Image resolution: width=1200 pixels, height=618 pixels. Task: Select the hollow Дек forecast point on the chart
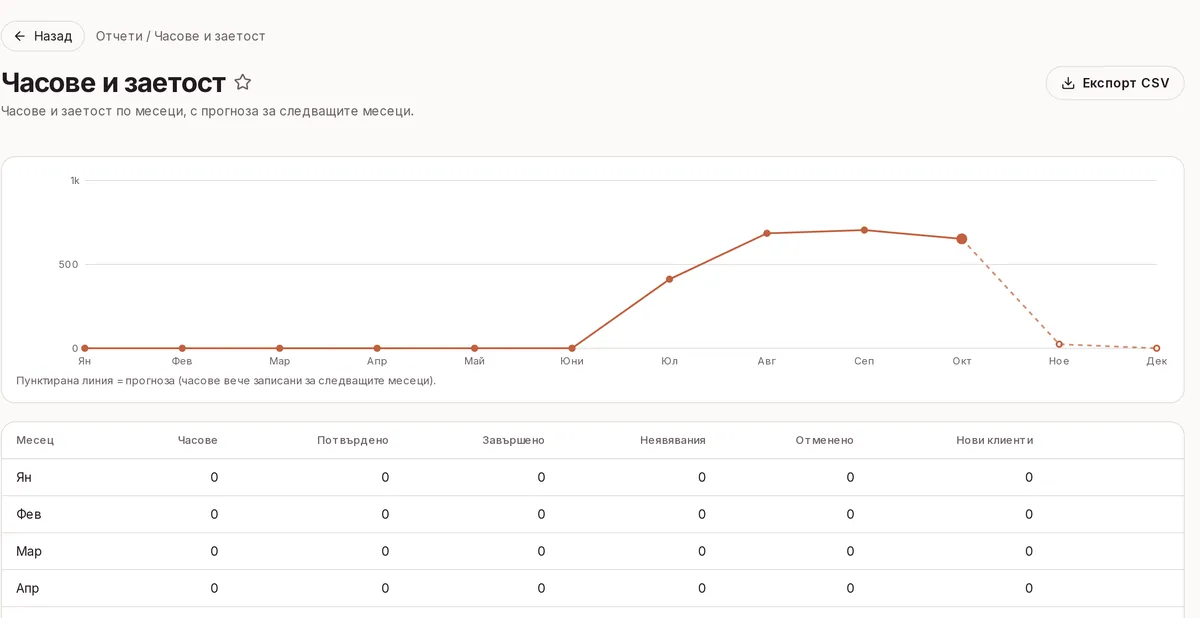(x=1157, y=348)
